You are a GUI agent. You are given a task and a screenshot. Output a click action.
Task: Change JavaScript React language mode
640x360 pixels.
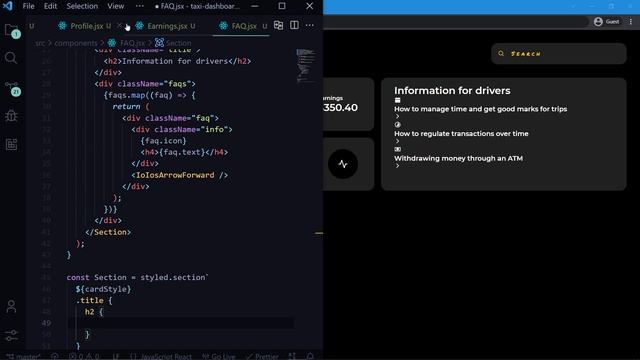click(x=161, y=356)
